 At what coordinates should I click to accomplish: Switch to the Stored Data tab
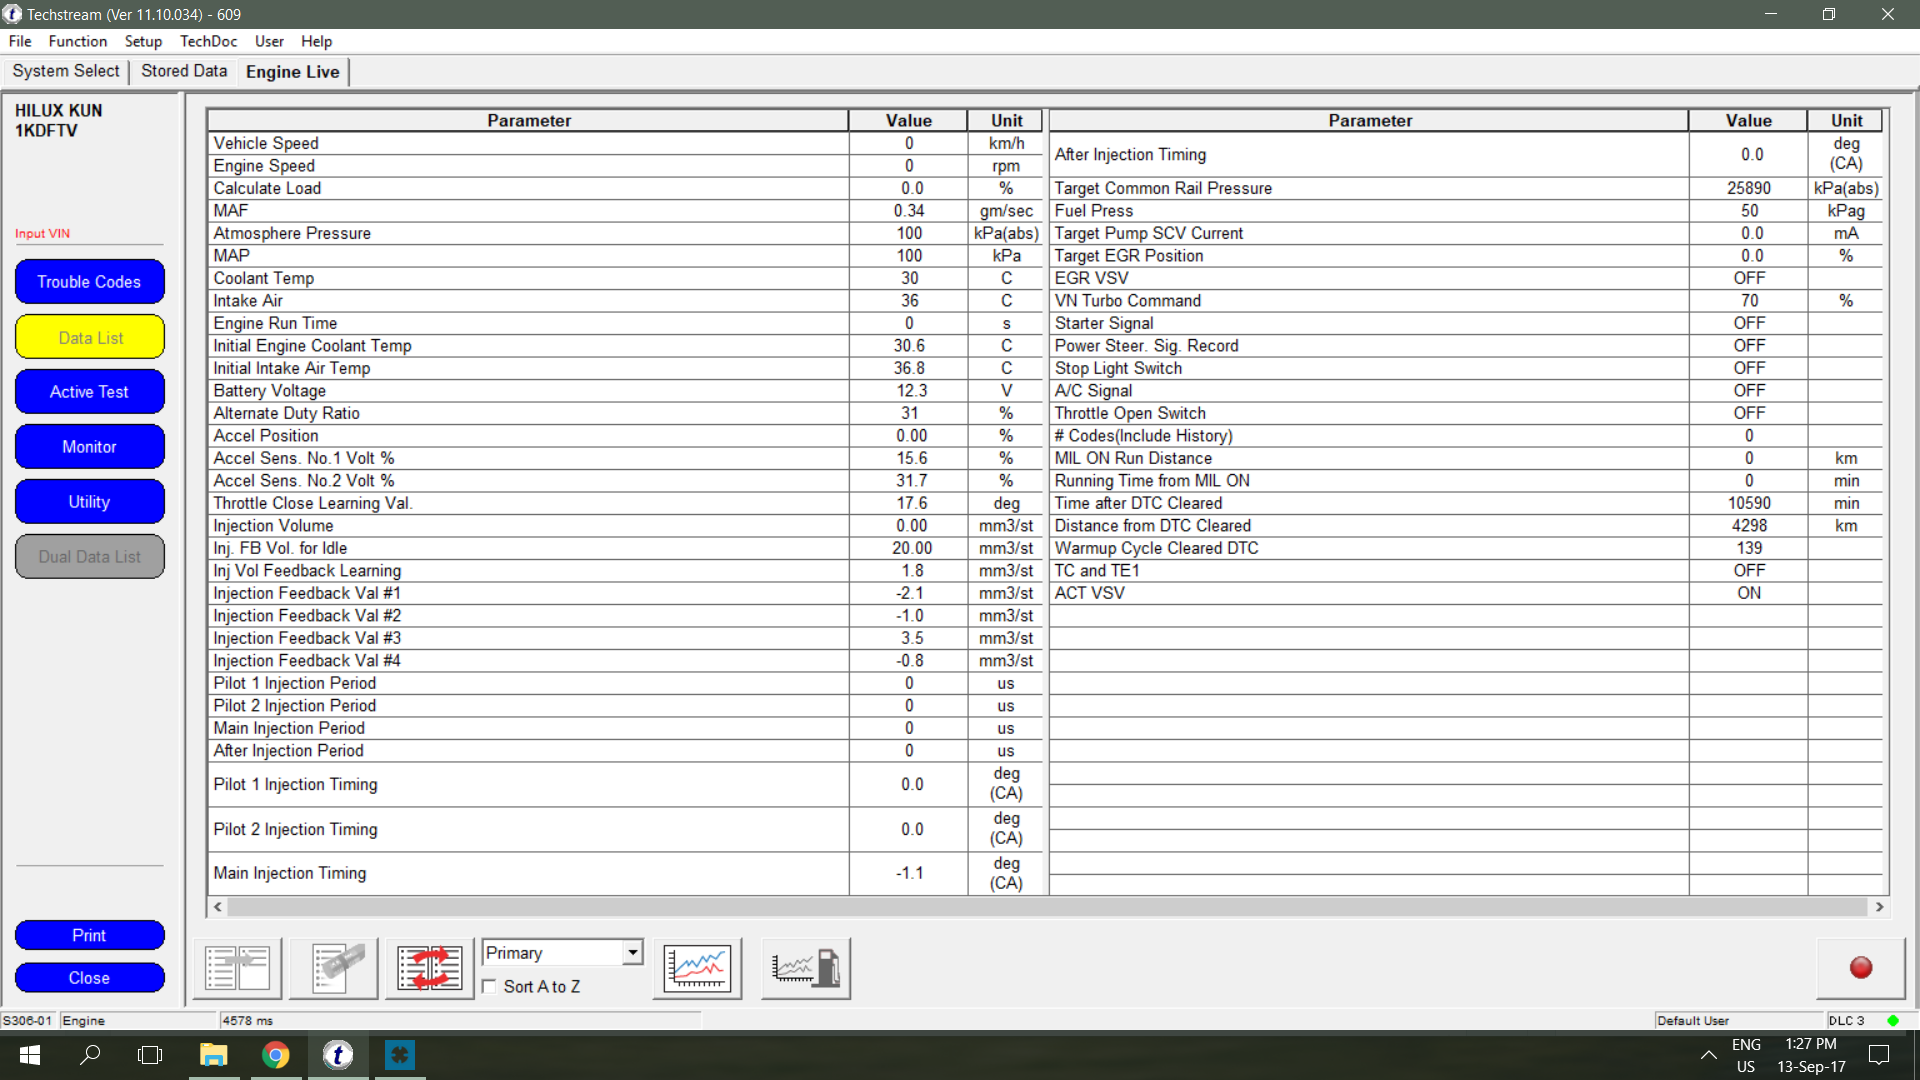pyautogui.click(x=184, y=71)
